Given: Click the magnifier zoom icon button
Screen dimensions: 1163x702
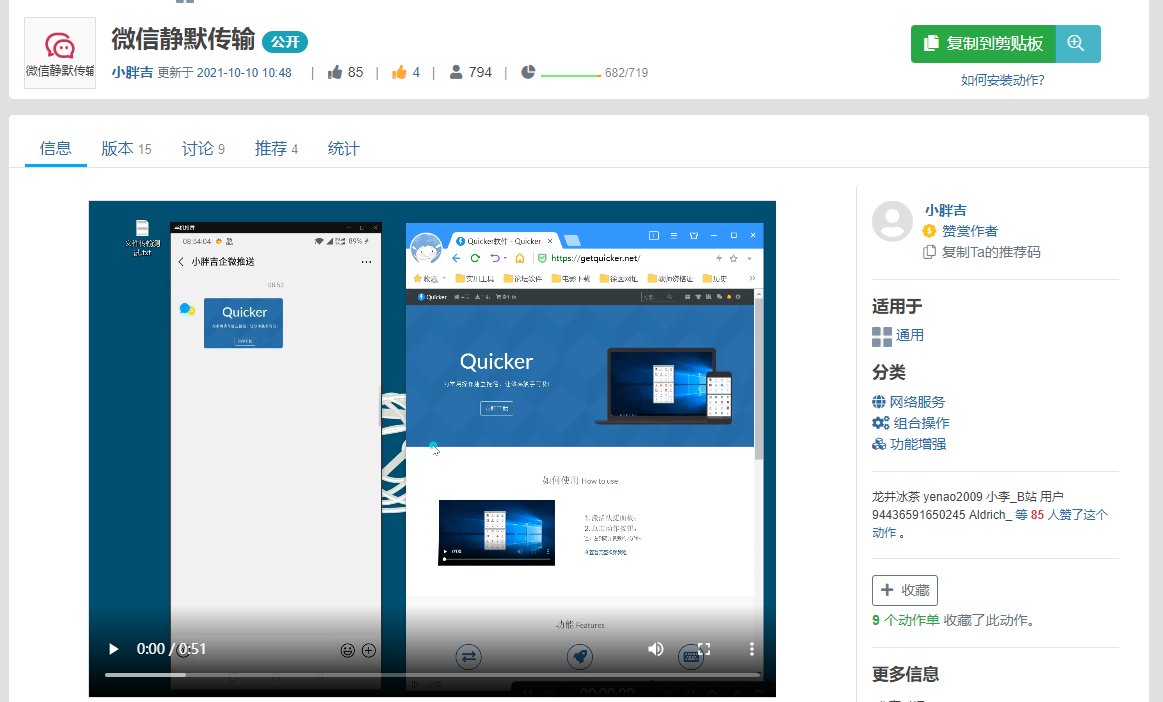Looking at the screenshot, I should pos(1078,44).
